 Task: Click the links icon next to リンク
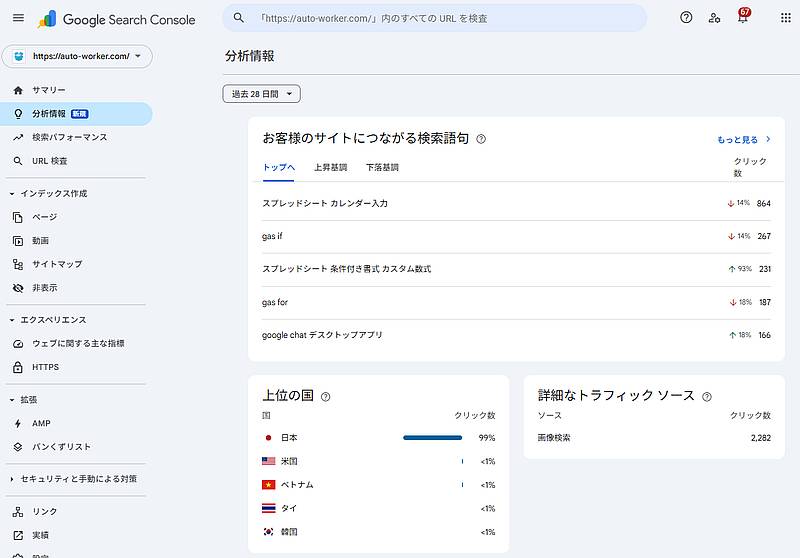tap(18, 512)
